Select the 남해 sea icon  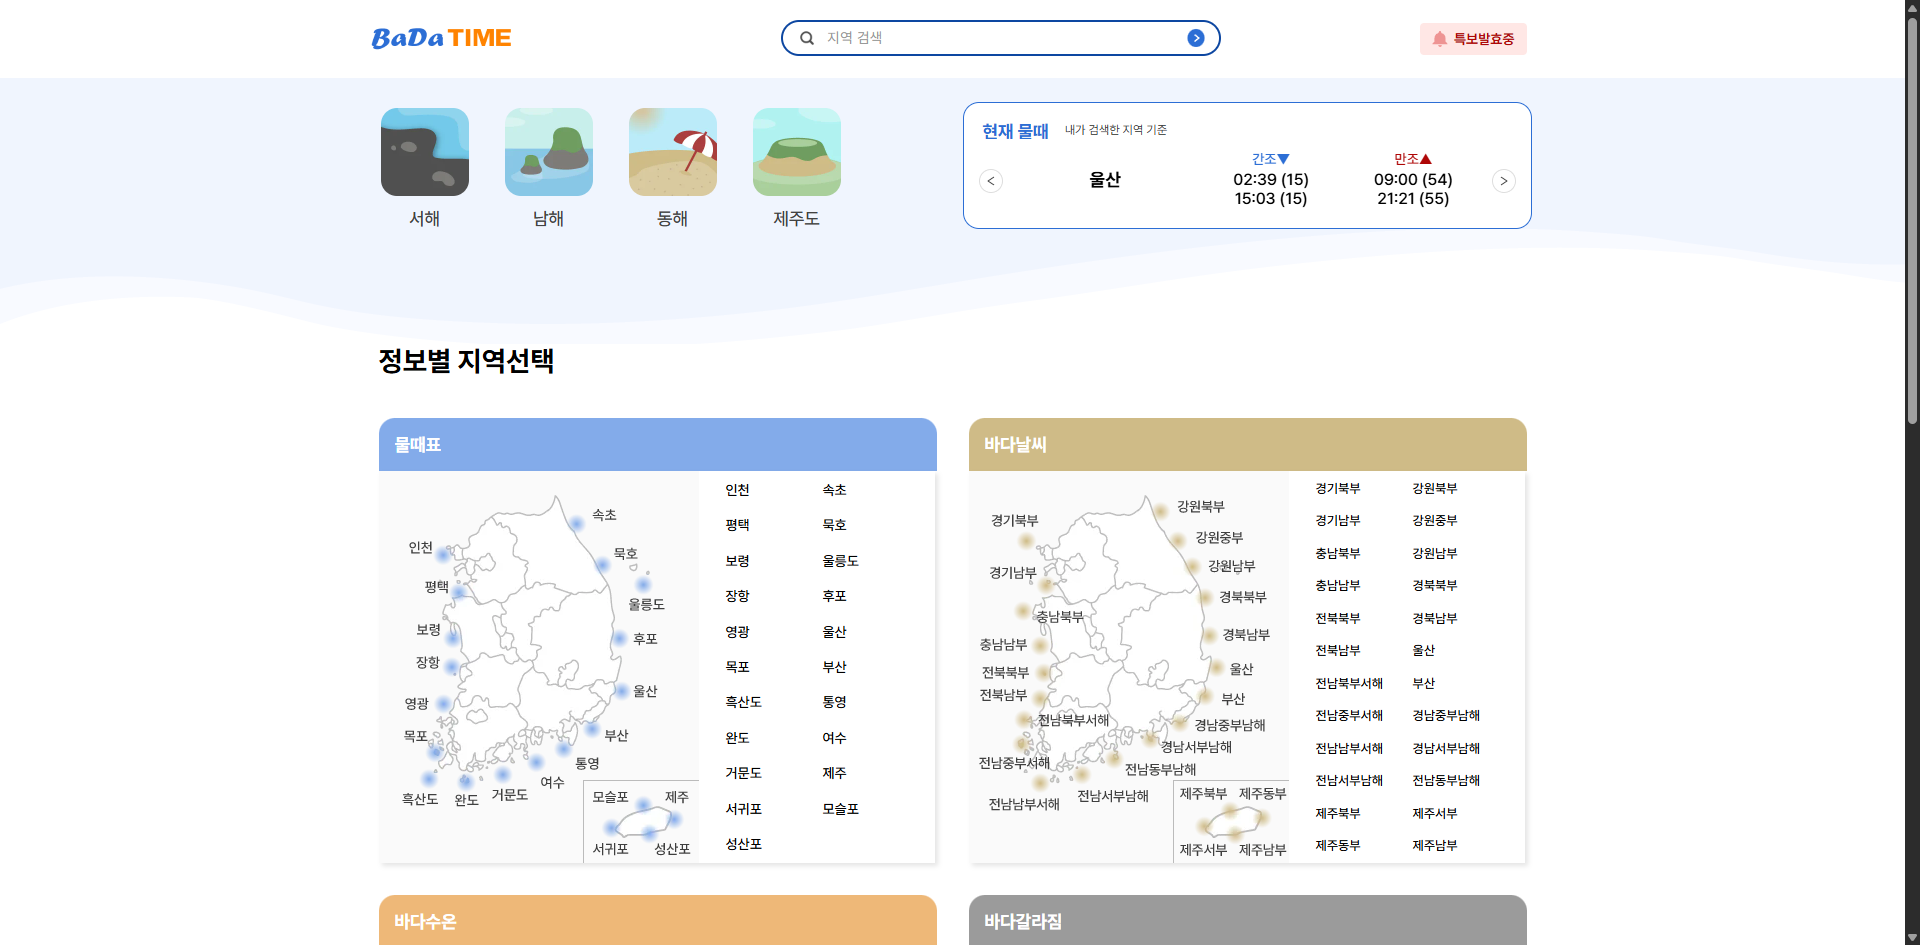click(x=548, y=152)
